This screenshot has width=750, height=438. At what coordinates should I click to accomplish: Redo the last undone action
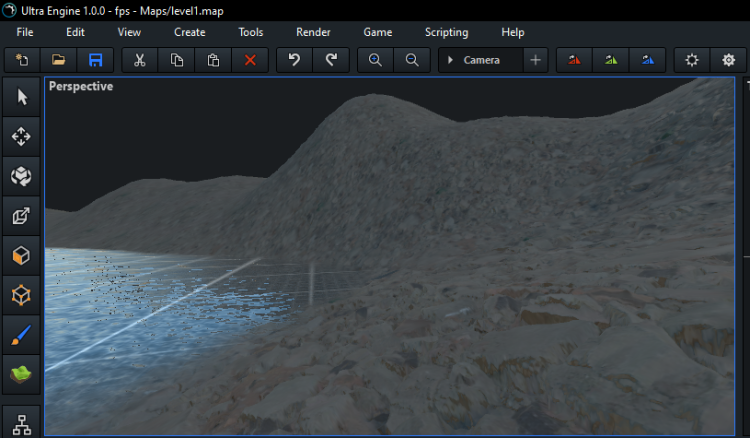click(x=331, y=60)
